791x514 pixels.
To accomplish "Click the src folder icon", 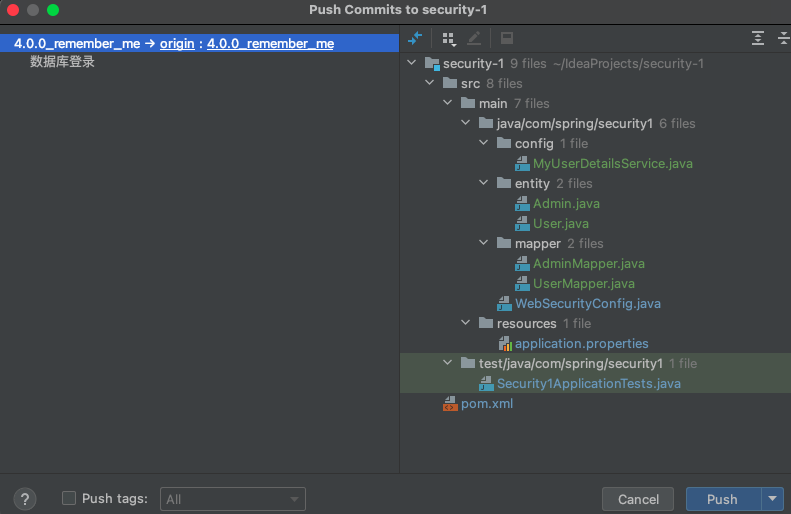I will coord(450,83).
